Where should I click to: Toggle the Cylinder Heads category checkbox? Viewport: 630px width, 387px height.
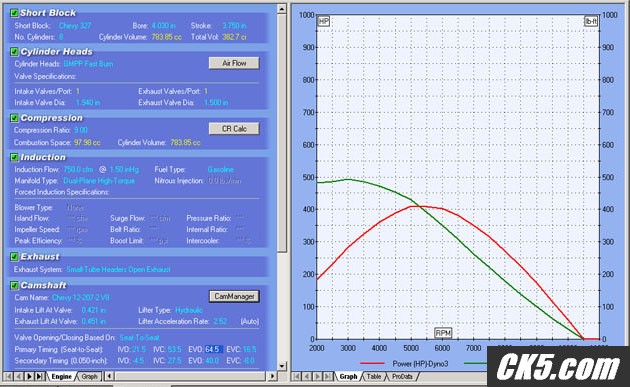pyautogui.click(x=14, y=51)
